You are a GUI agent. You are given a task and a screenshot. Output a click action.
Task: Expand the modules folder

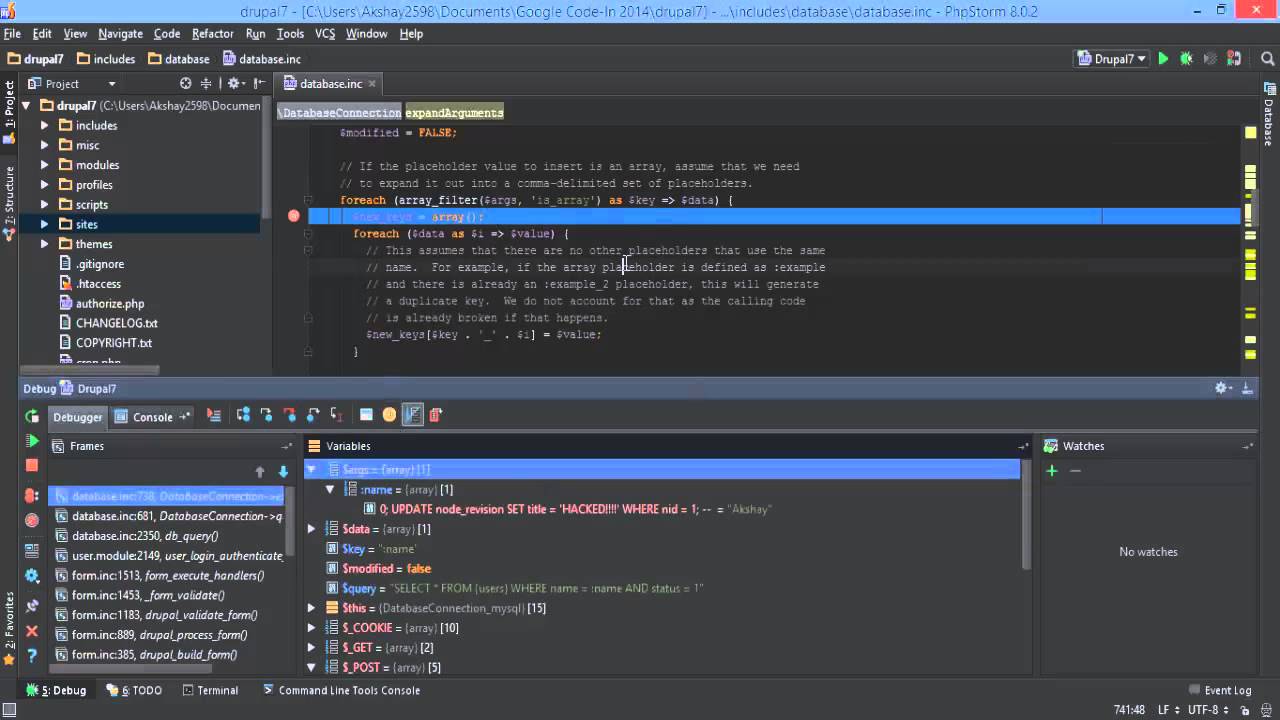44,165
